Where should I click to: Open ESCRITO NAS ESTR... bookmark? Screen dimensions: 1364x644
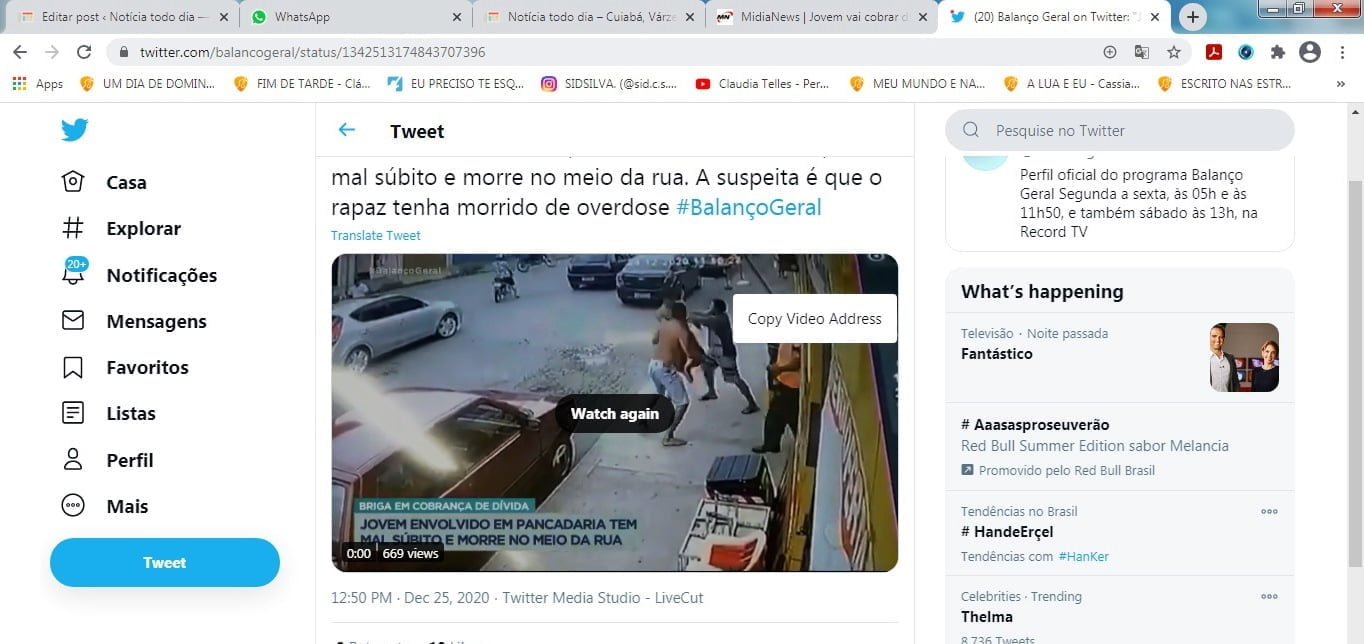click(x=1225, y=84)
